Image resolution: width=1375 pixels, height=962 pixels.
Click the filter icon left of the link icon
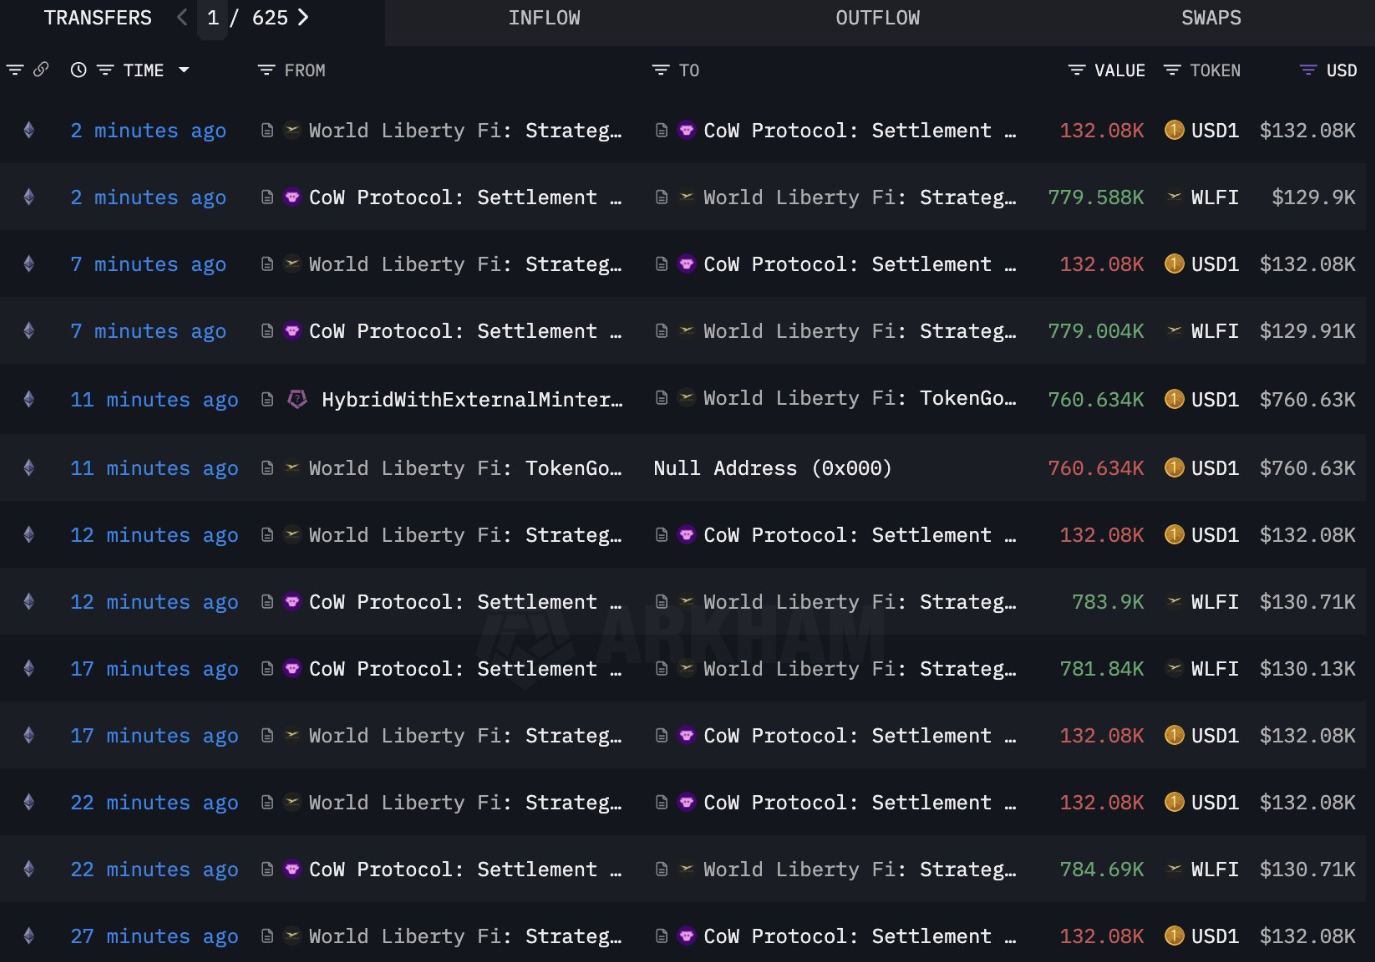pyautogui.click(x=15, y=70)
